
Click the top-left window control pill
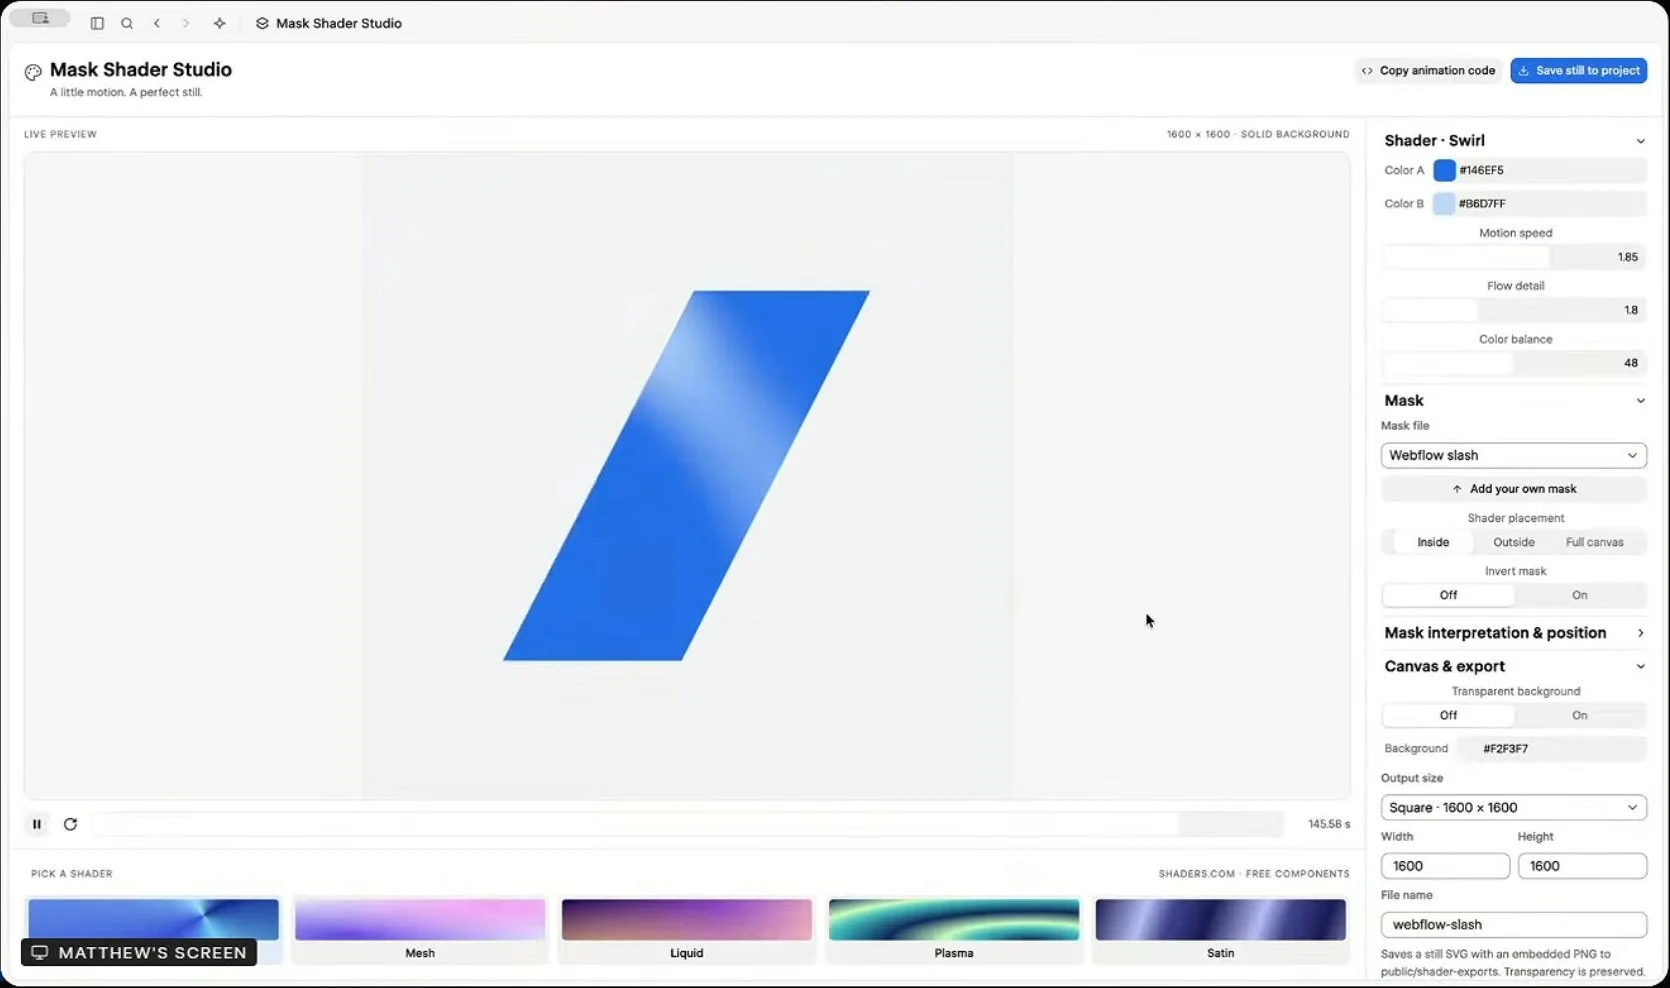point(40,18)
